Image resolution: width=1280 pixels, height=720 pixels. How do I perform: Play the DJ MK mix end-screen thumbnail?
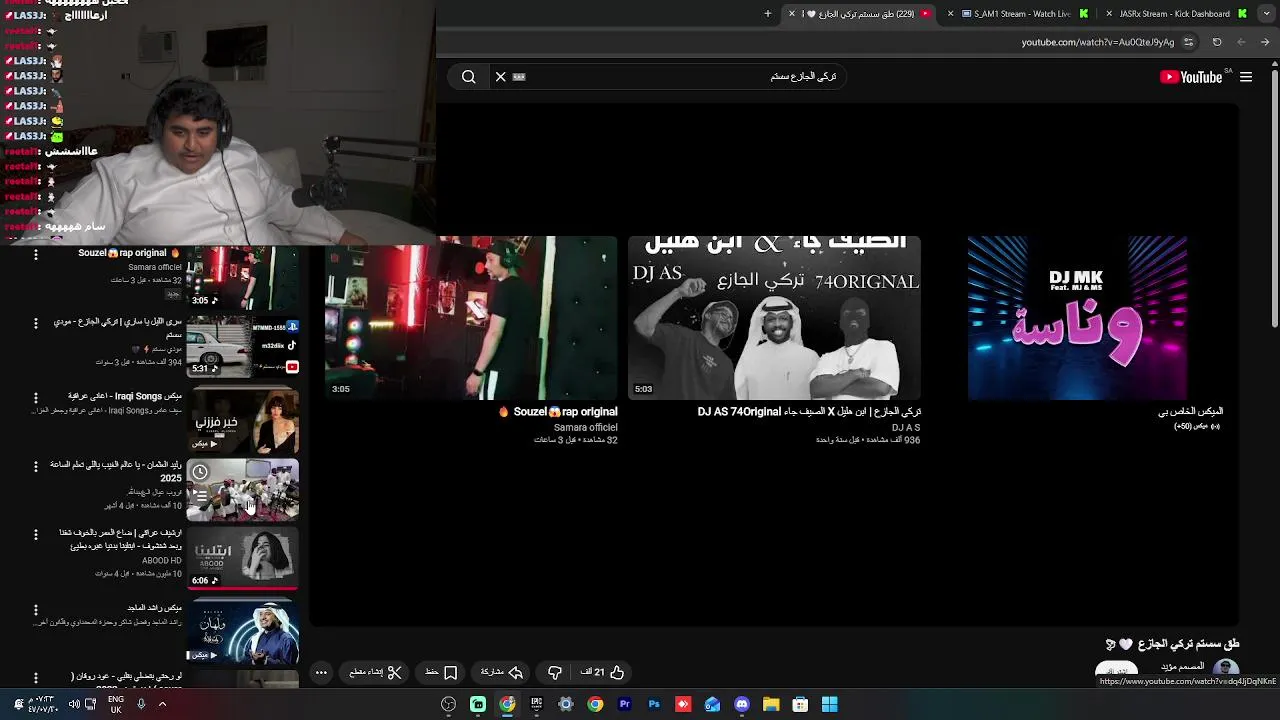click(1077, 318)
